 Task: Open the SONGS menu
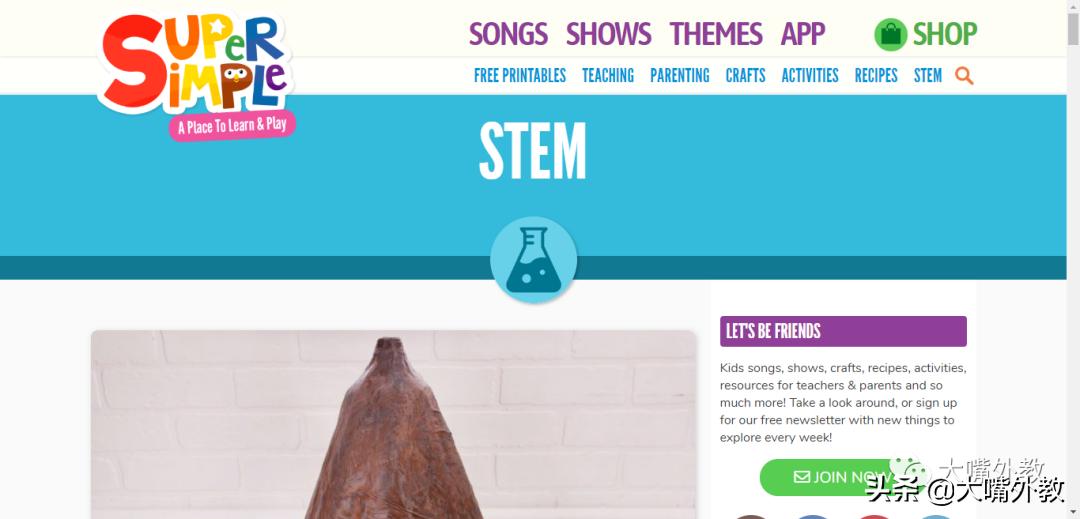click(508, 34)
